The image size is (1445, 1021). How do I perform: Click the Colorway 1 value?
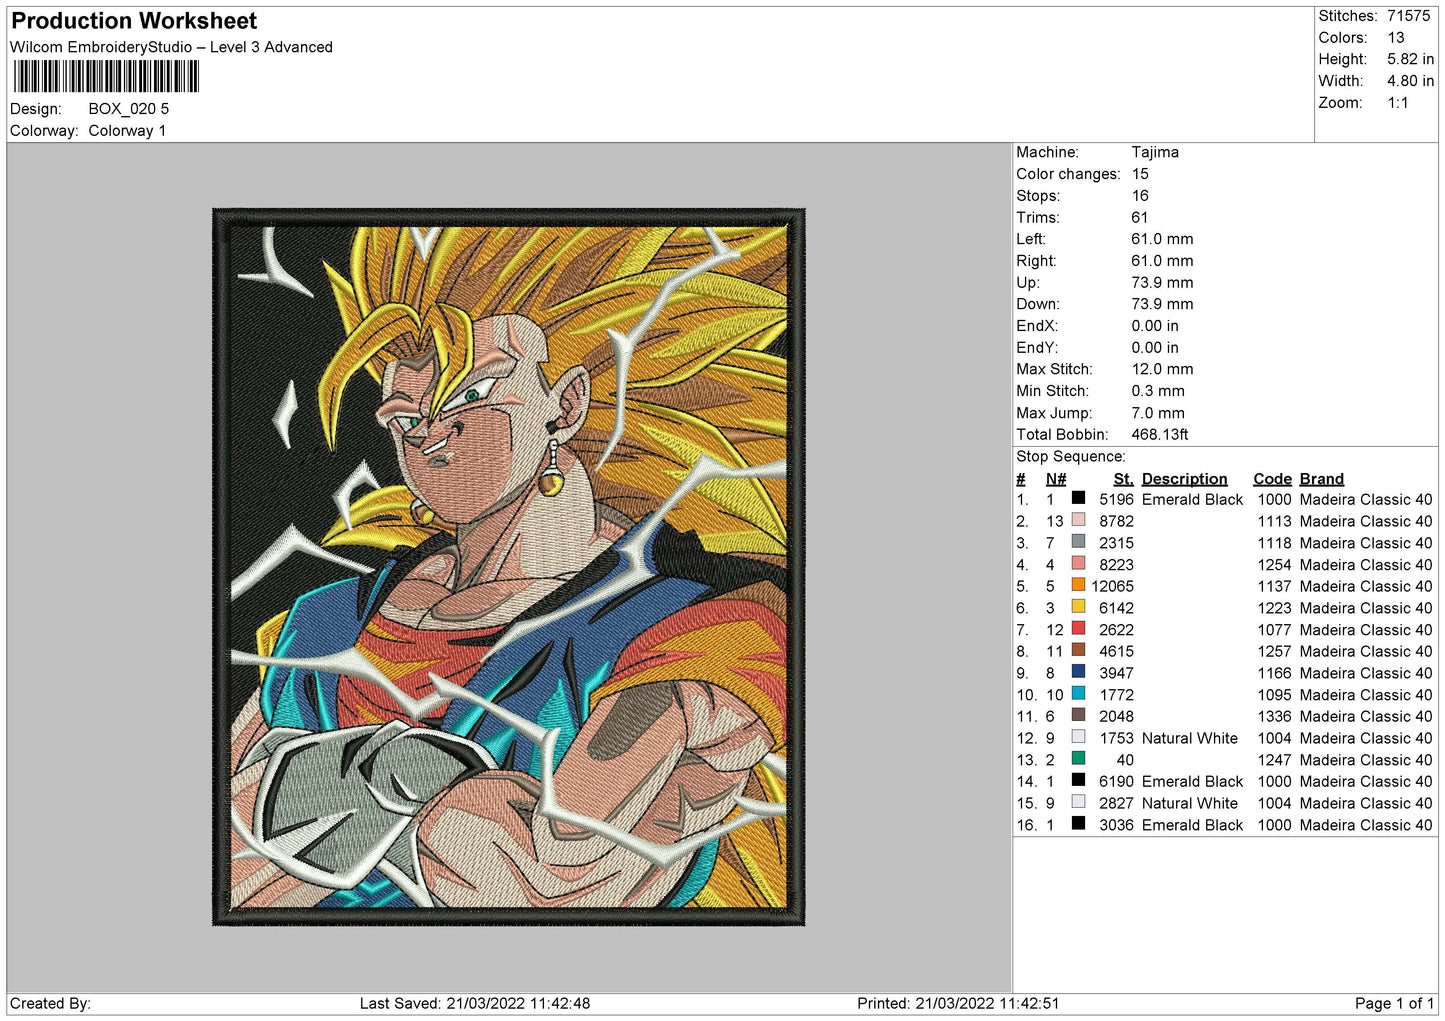127,131
